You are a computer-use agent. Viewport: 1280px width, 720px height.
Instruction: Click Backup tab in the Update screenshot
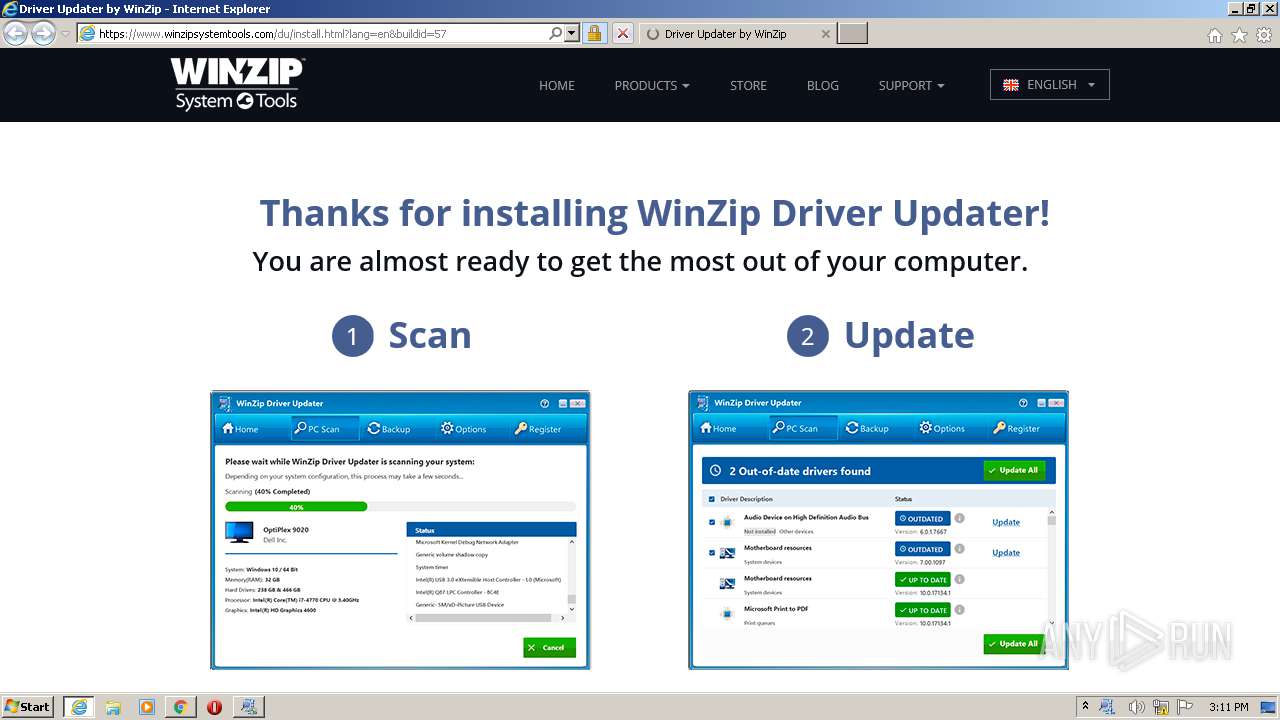click(x=866, y=428)
